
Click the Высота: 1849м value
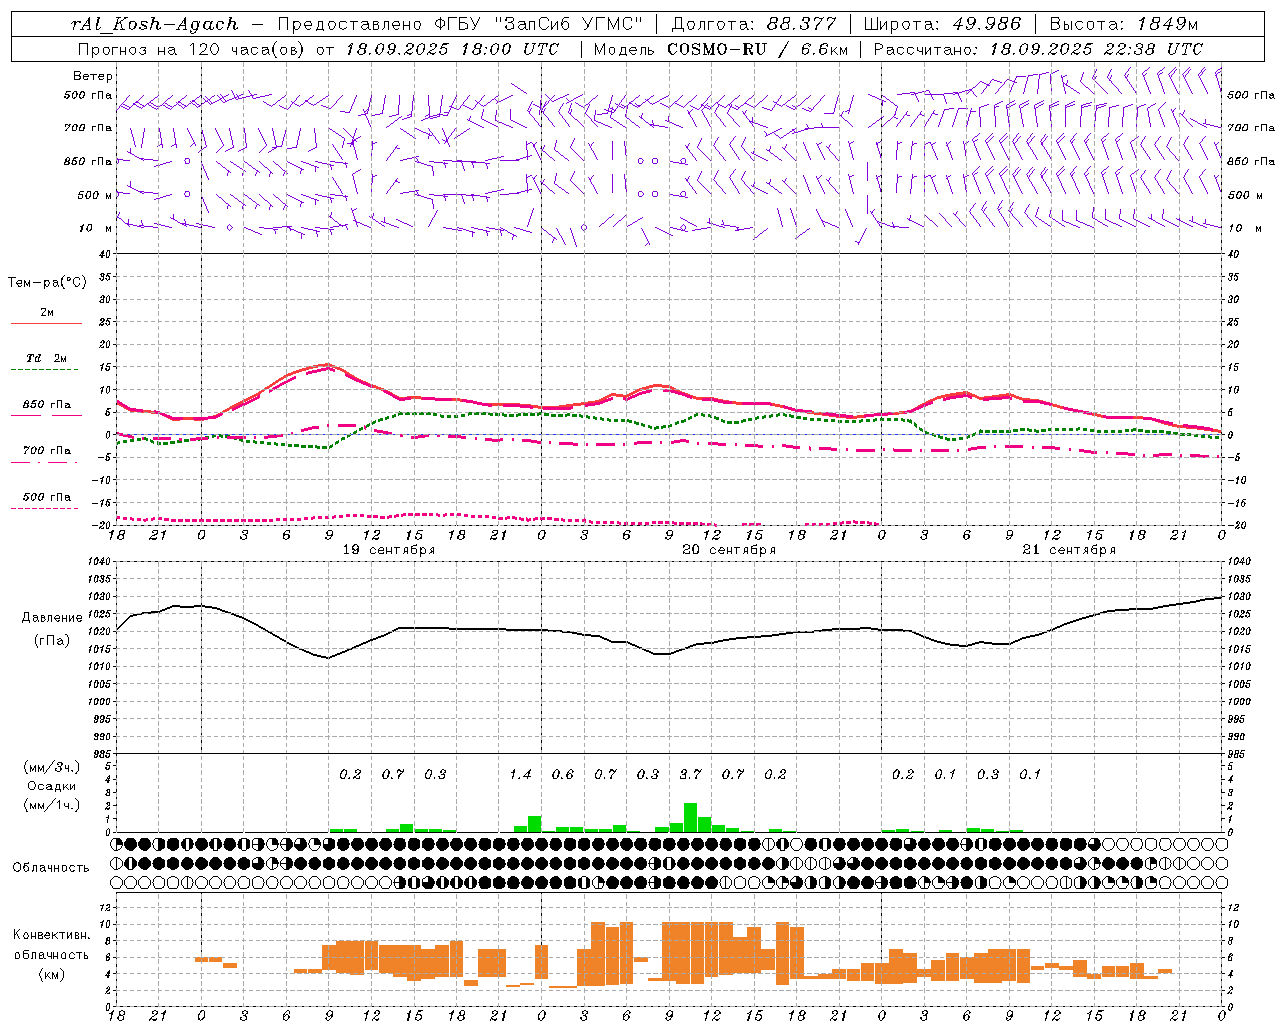pos(1124,24)
